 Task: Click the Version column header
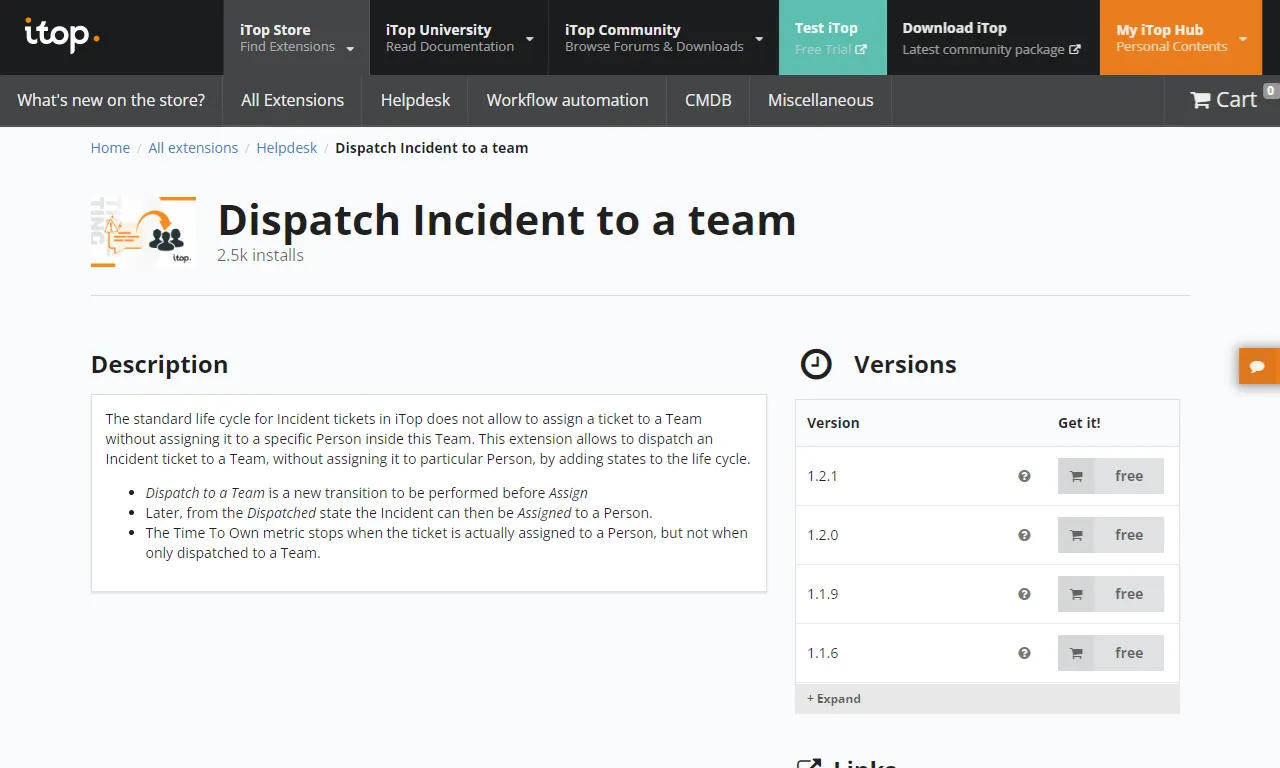point(833,423)
